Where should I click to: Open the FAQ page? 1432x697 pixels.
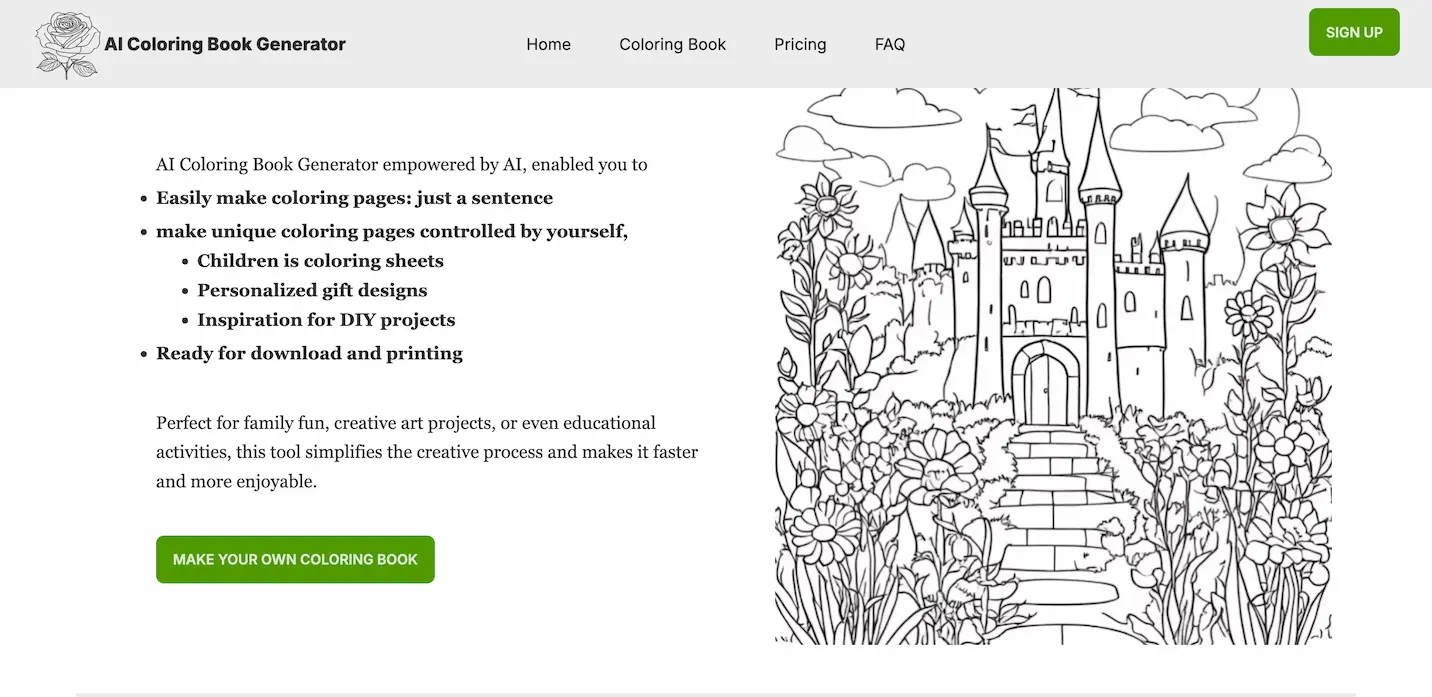(889, 44)
